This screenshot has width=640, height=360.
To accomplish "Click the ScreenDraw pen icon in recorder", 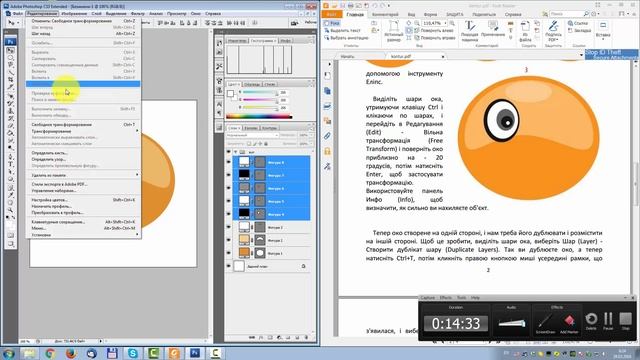I will 545,321.
